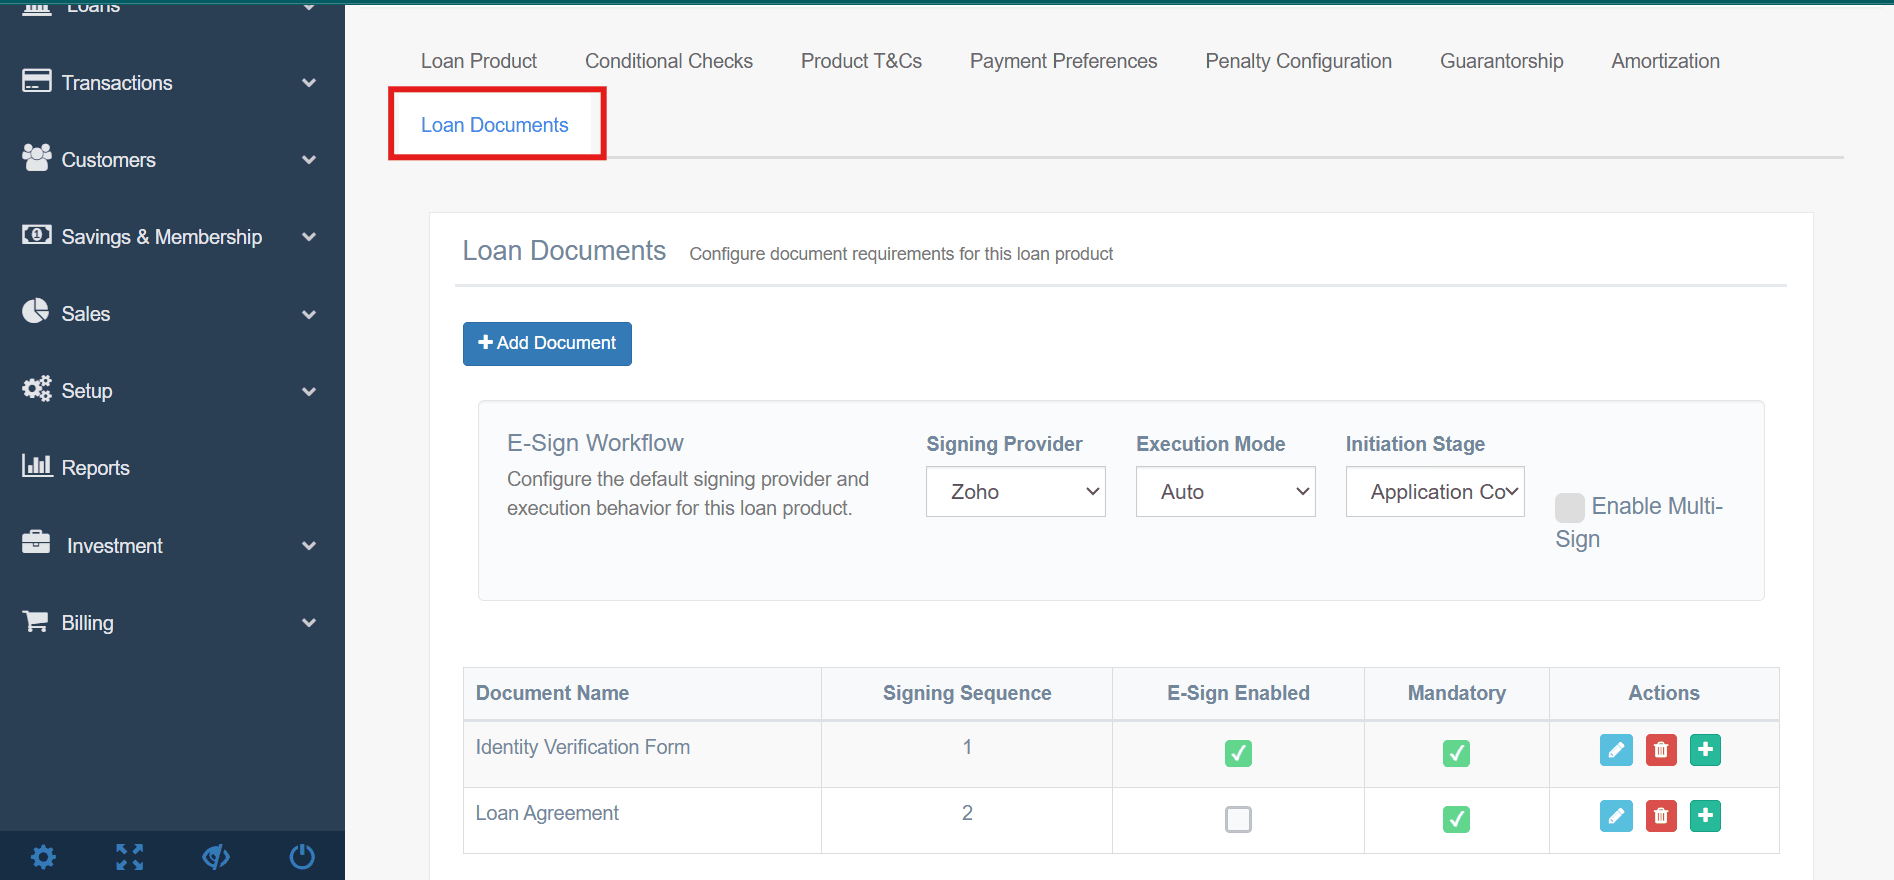Toggle E-Sign Enabled for Identity Verification Form
1894x880 pixels.
(1238, 753)
